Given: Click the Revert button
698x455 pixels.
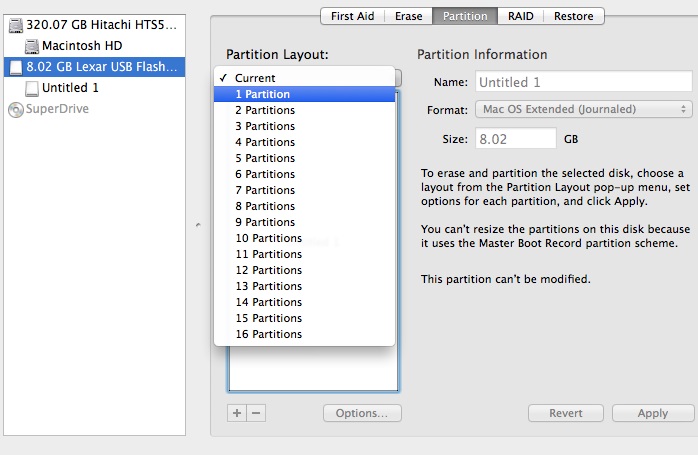Looking at the screenshot, I should 565,413.
